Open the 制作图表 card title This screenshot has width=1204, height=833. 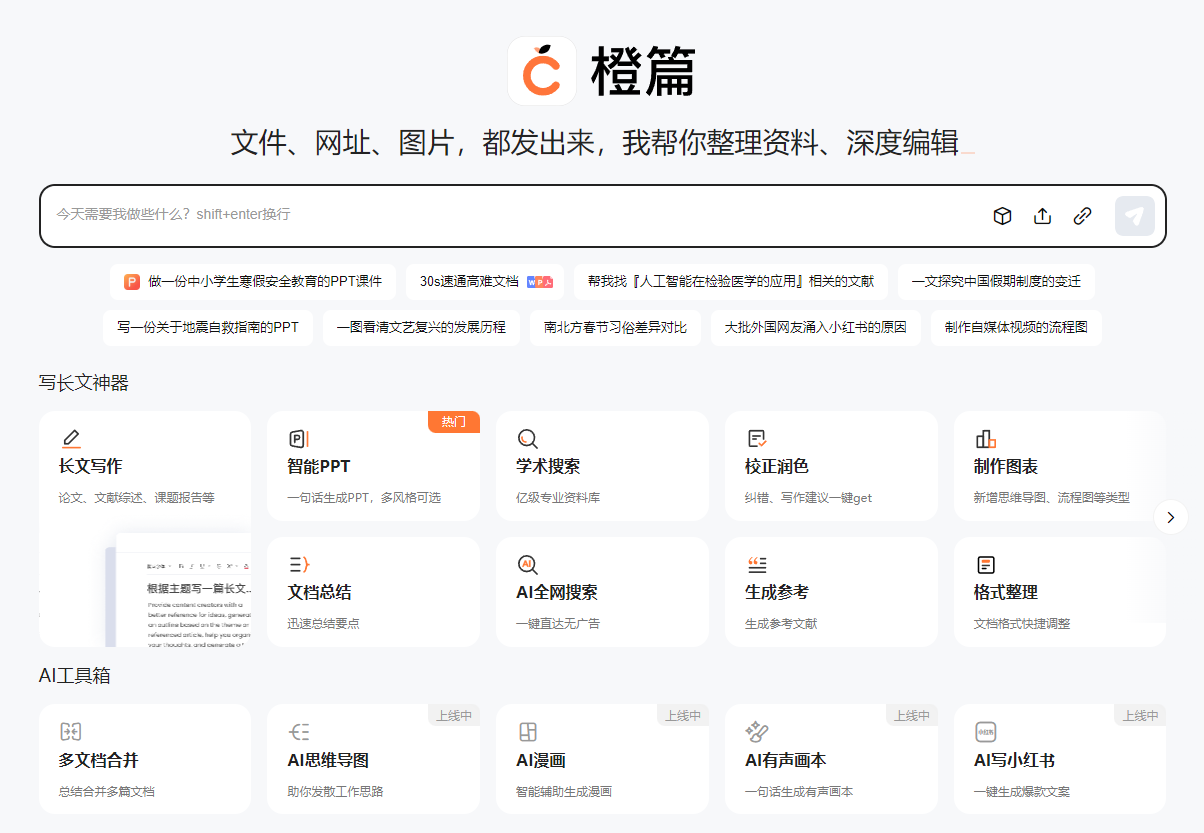coord(1006,467)
